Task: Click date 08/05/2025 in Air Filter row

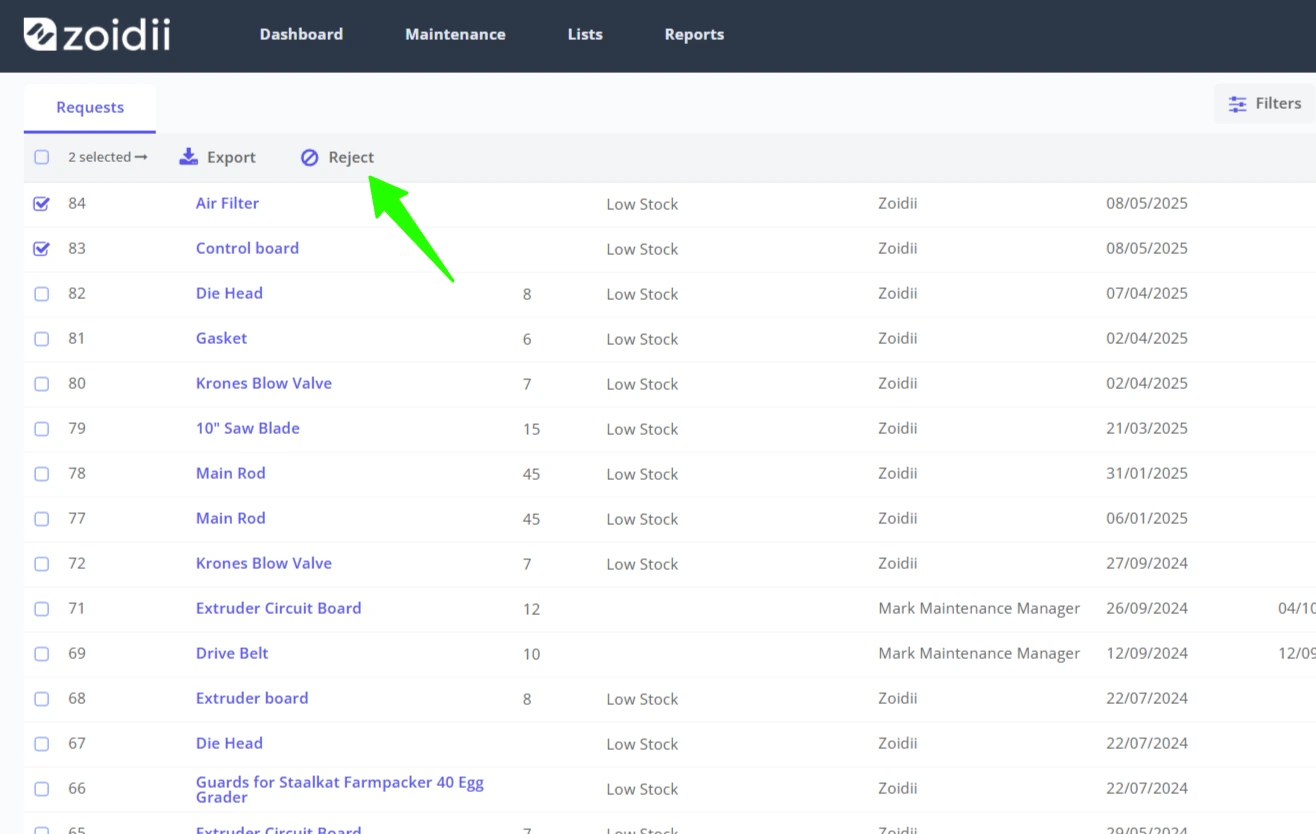Action: [1147, 204]
